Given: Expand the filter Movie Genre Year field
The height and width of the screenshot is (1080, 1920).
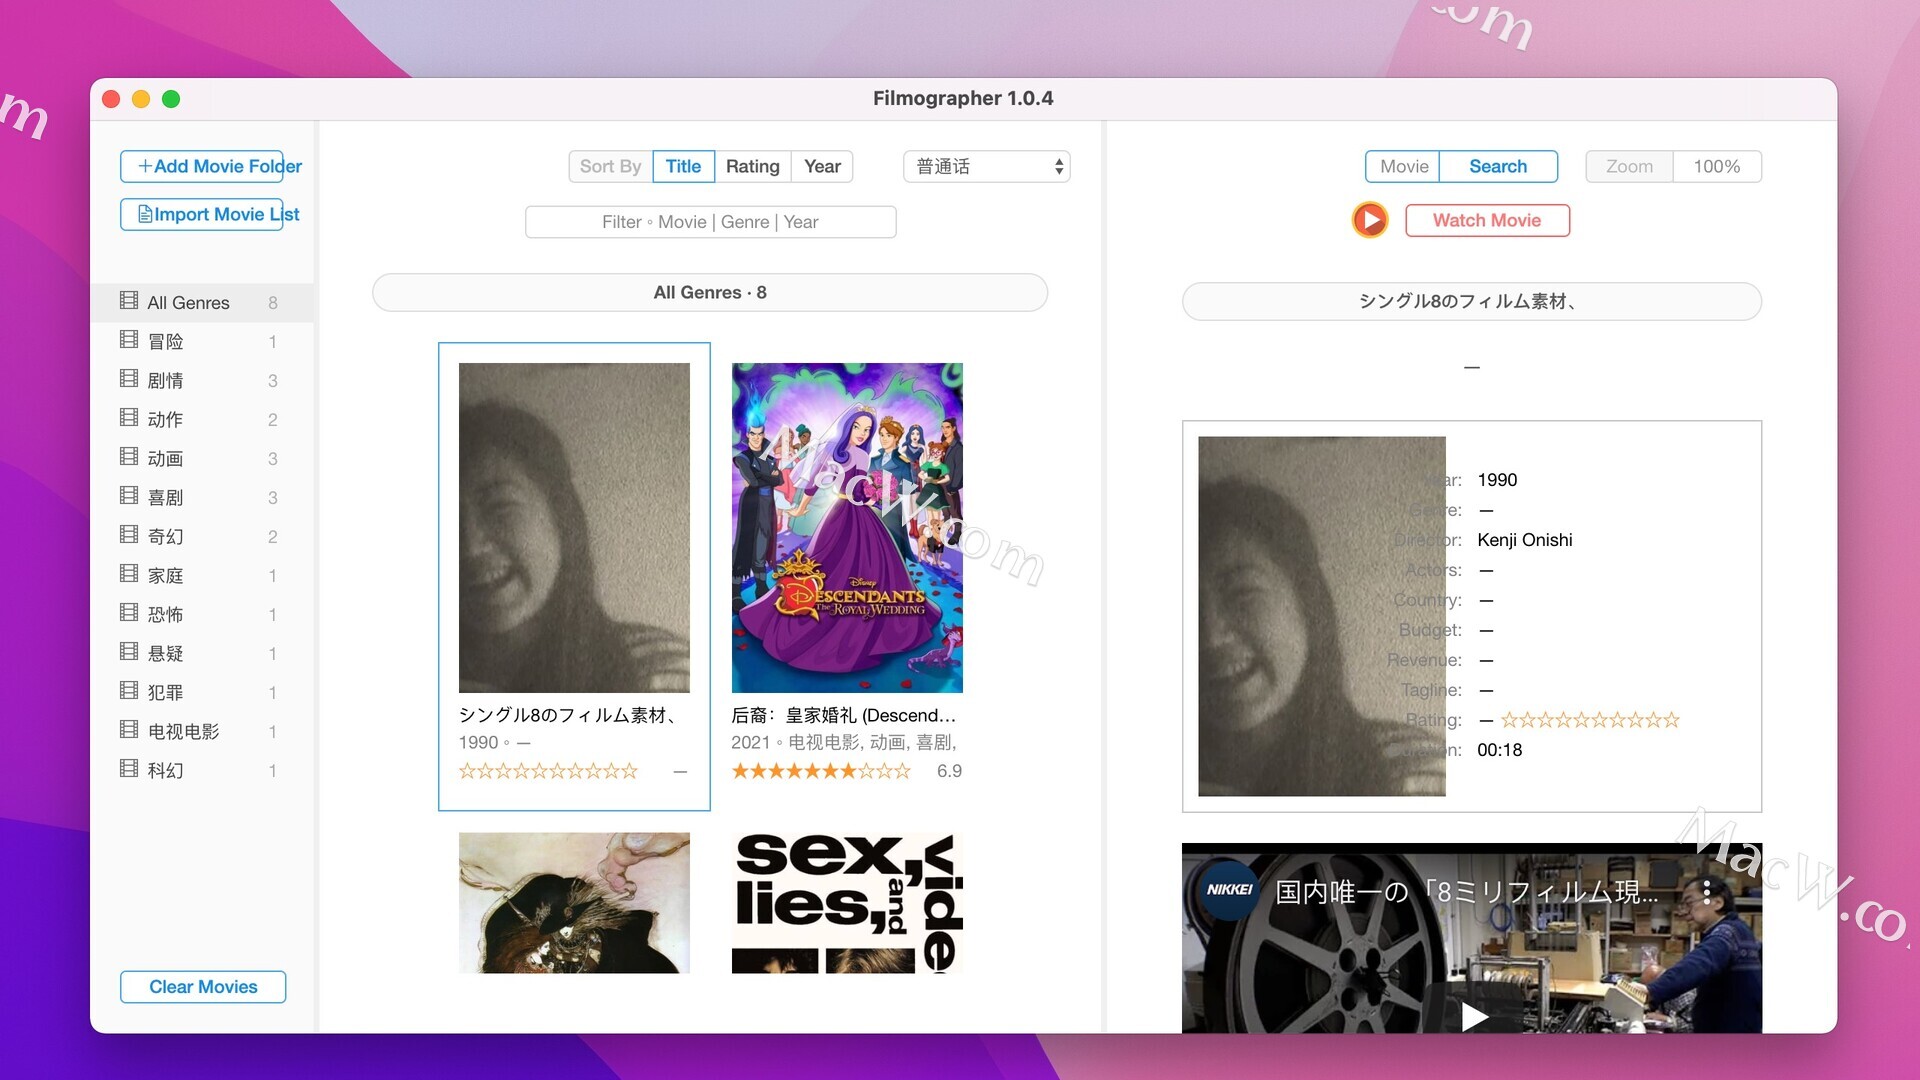Looking at the screenshot, I should tap(709, 222).
